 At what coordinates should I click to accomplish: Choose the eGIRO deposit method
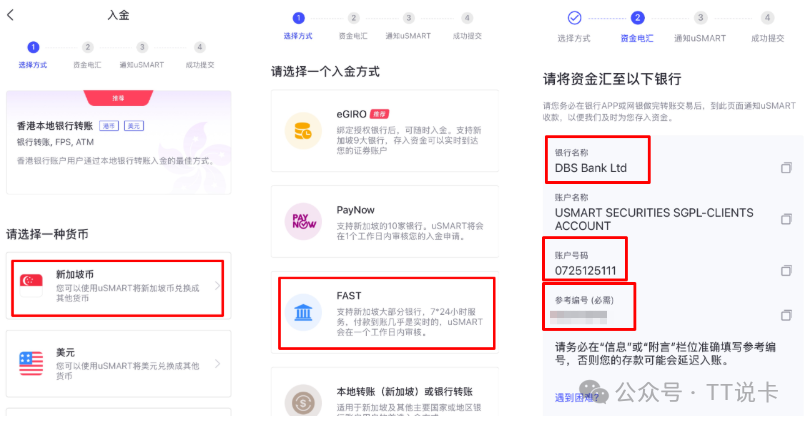point(385,131)
